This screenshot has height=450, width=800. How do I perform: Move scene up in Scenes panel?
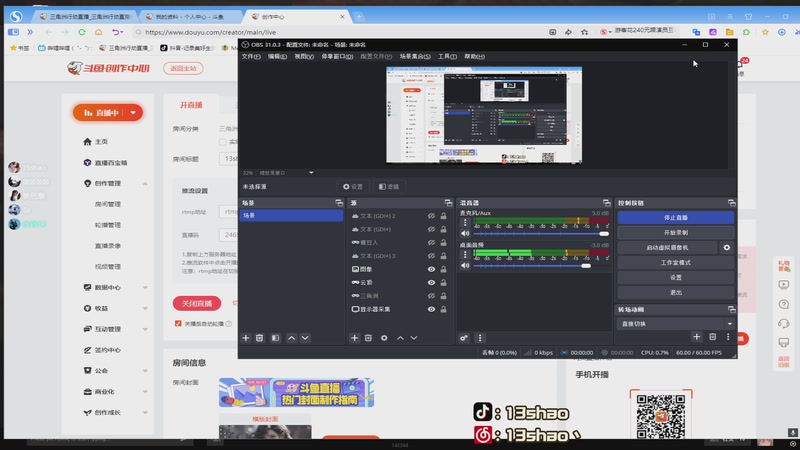pyautogui.click(x=291, y=338)
